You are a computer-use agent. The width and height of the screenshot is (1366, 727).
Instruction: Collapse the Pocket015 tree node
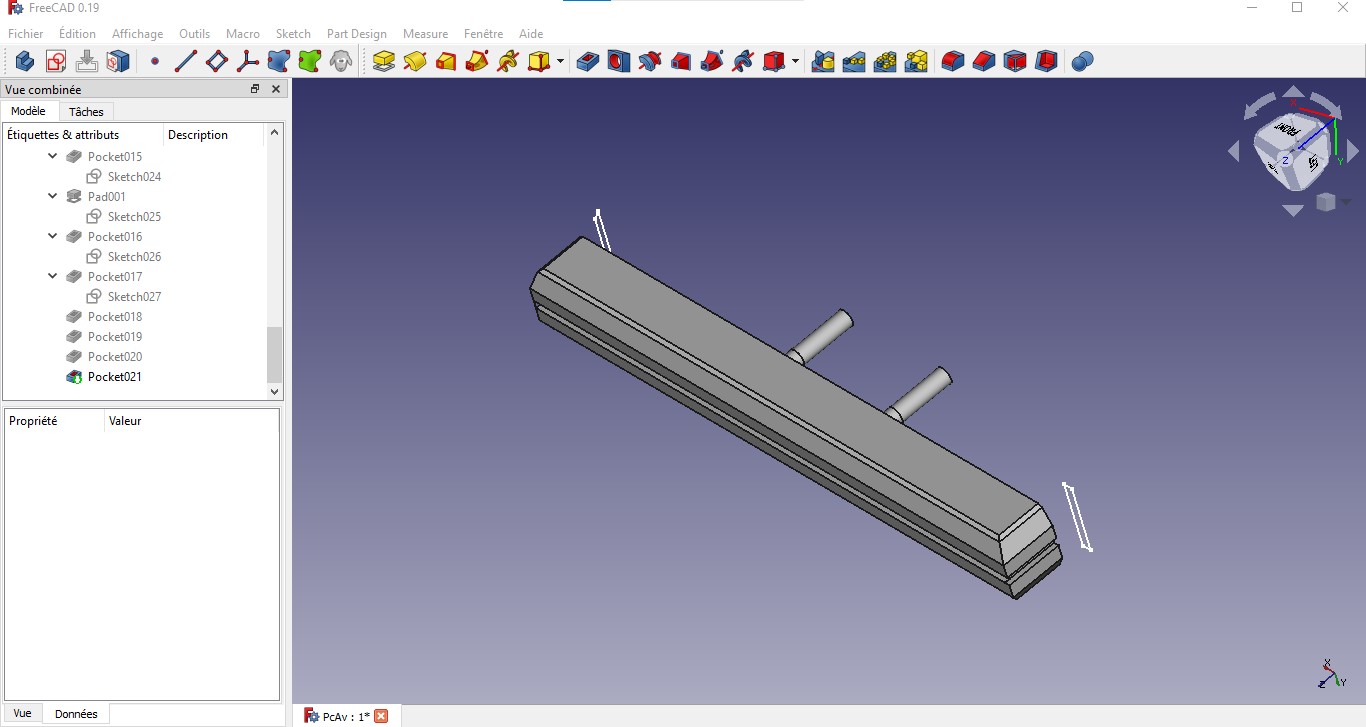(53, 156)
